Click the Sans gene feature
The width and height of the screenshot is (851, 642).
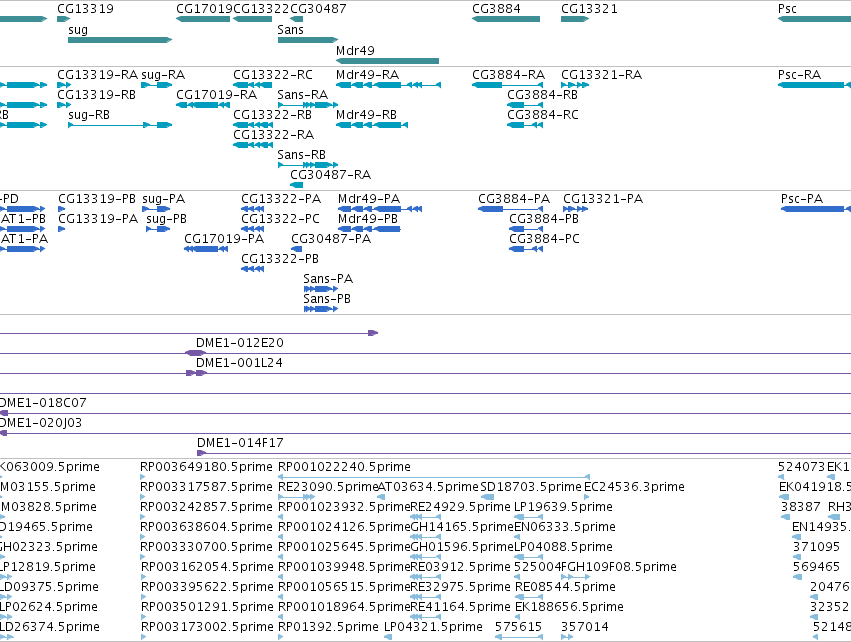click(x=308, y=40)
